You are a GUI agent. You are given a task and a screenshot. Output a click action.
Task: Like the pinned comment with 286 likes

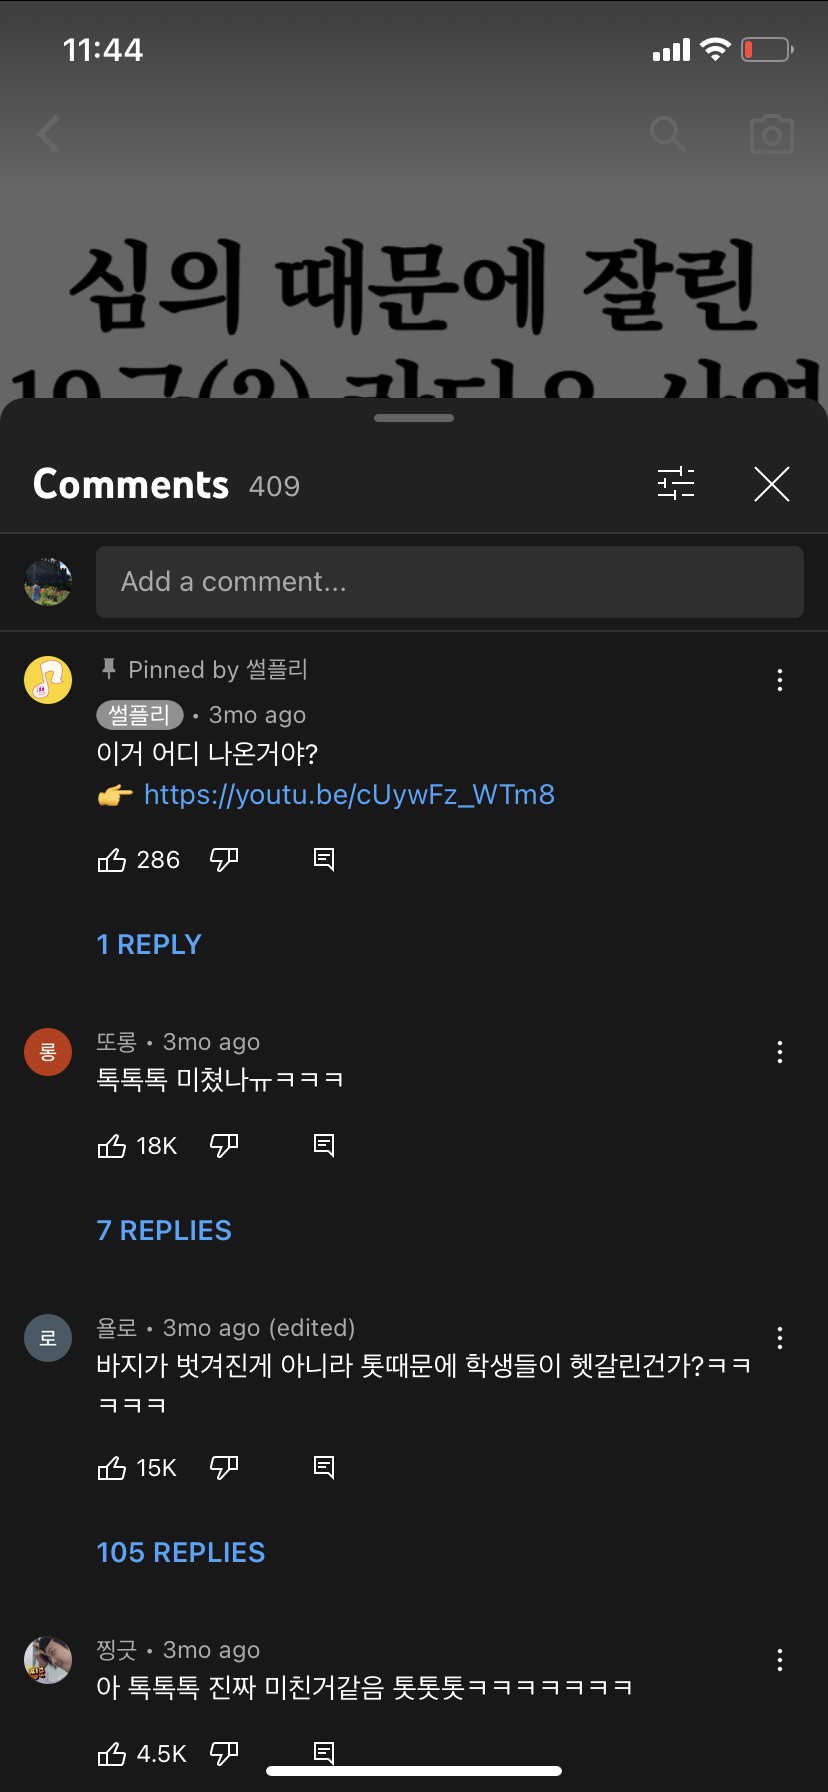[x=112, y=860]
